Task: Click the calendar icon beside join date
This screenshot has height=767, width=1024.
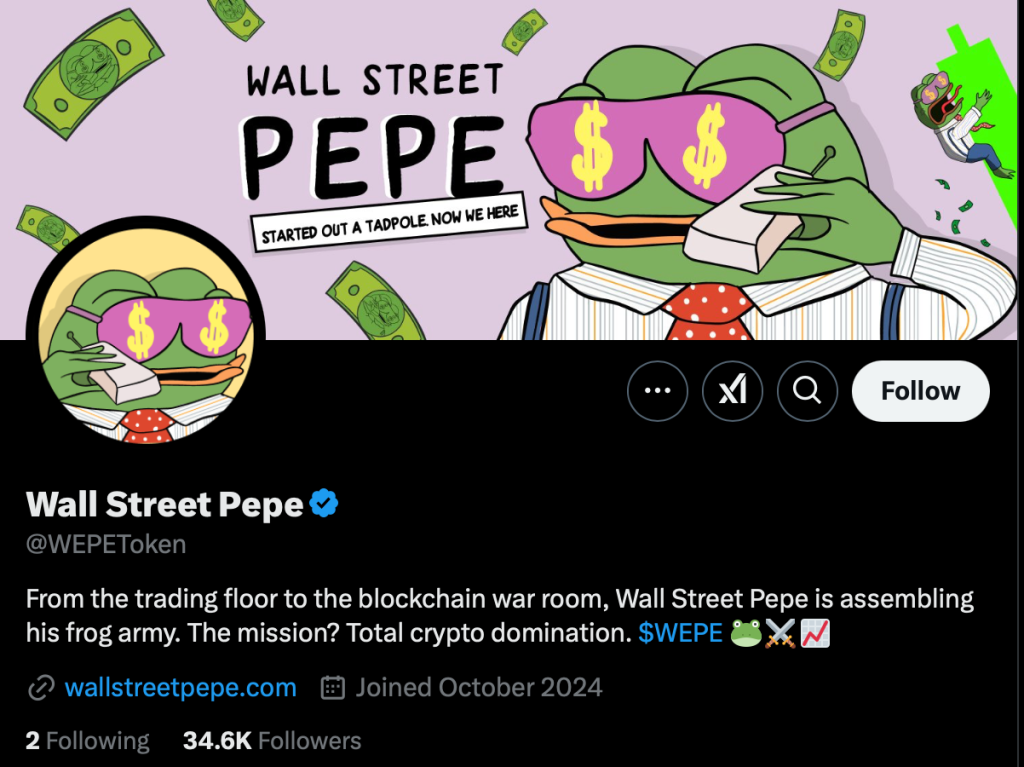Action: point(333,688)
